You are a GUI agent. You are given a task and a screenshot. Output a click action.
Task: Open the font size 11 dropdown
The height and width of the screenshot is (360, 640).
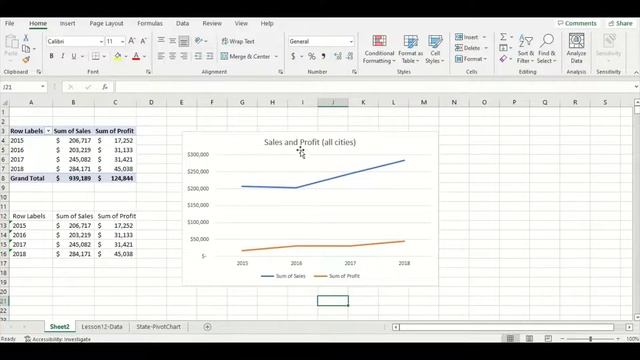click(x=122, y=41)
